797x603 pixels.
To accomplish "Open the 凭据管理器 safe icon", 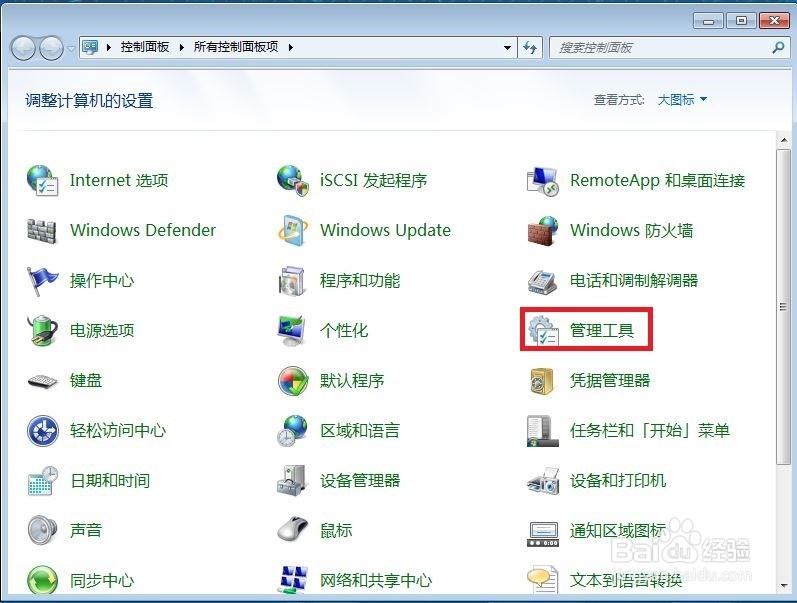I will pos(543,381).
